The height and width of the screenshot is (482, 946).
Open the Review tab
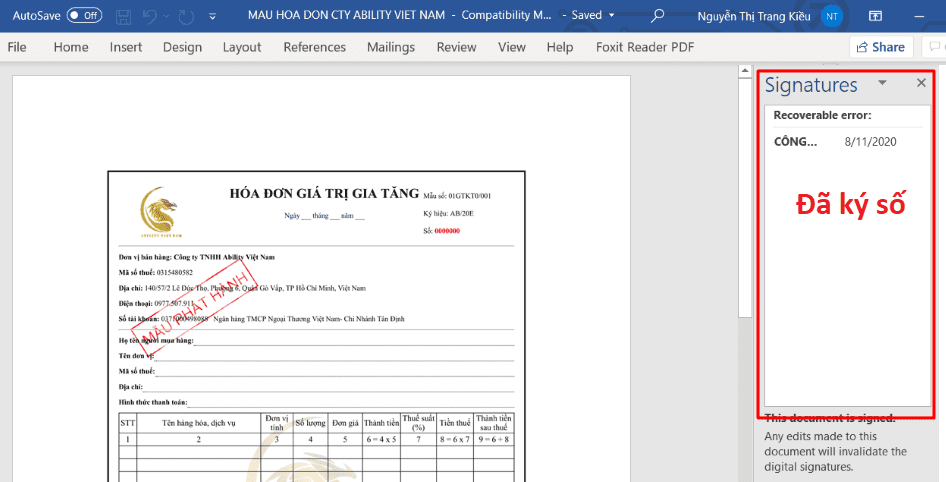(456, 47)
